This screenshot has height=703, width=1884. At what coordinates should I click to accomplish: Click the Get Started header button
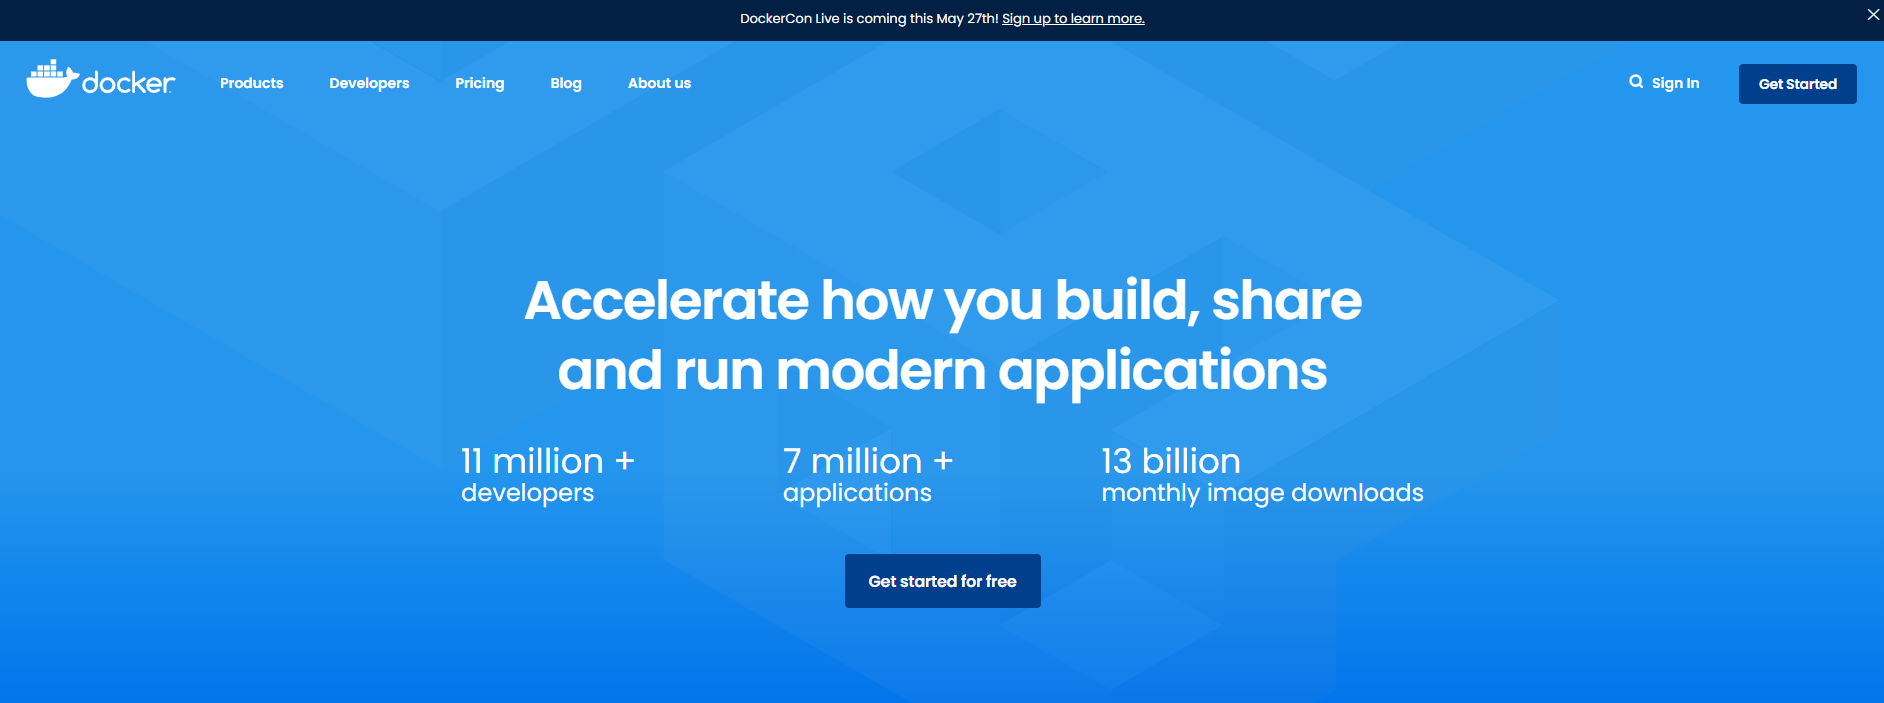[1798, 84]
